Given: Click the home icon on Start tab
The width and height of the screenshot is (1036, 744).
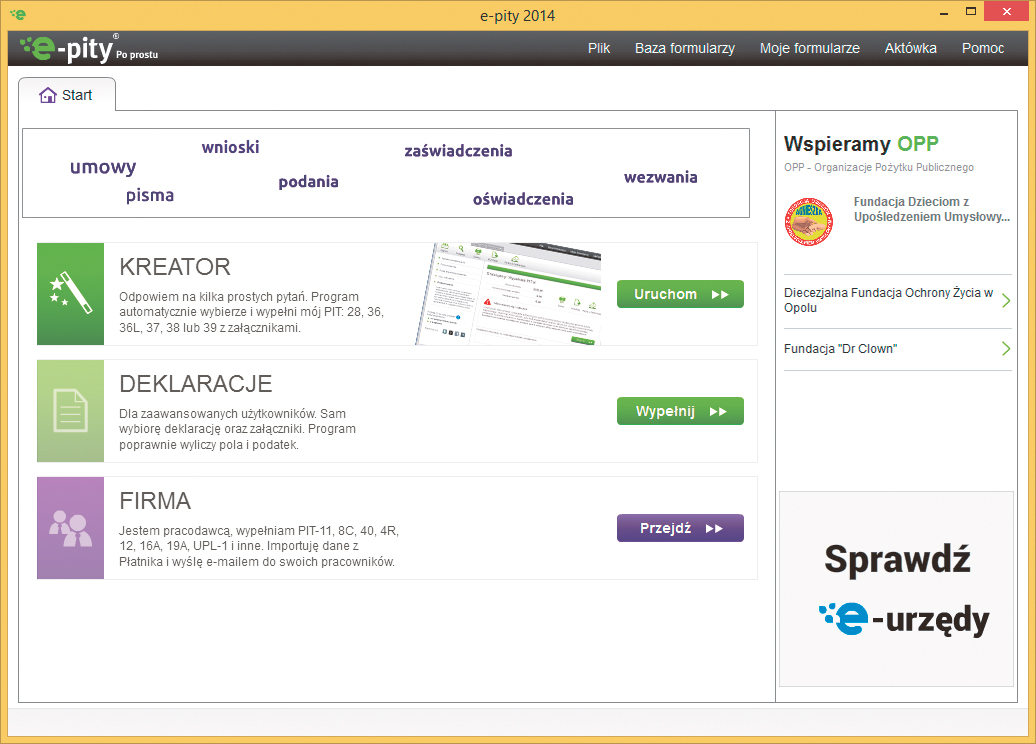Looking at the screenshot, I should pyautogui.click(x=47, y=95).
